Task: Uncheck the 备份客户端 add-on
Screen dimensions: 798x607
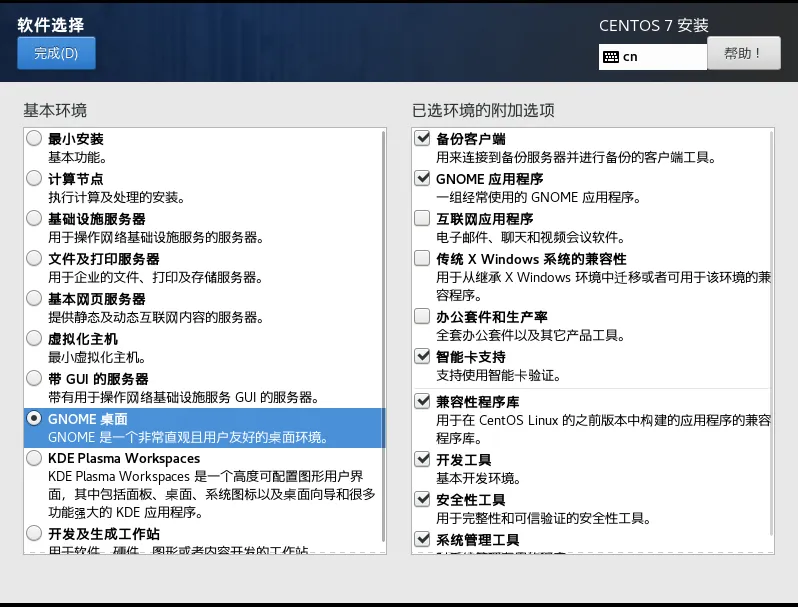Action: (422, 138)
